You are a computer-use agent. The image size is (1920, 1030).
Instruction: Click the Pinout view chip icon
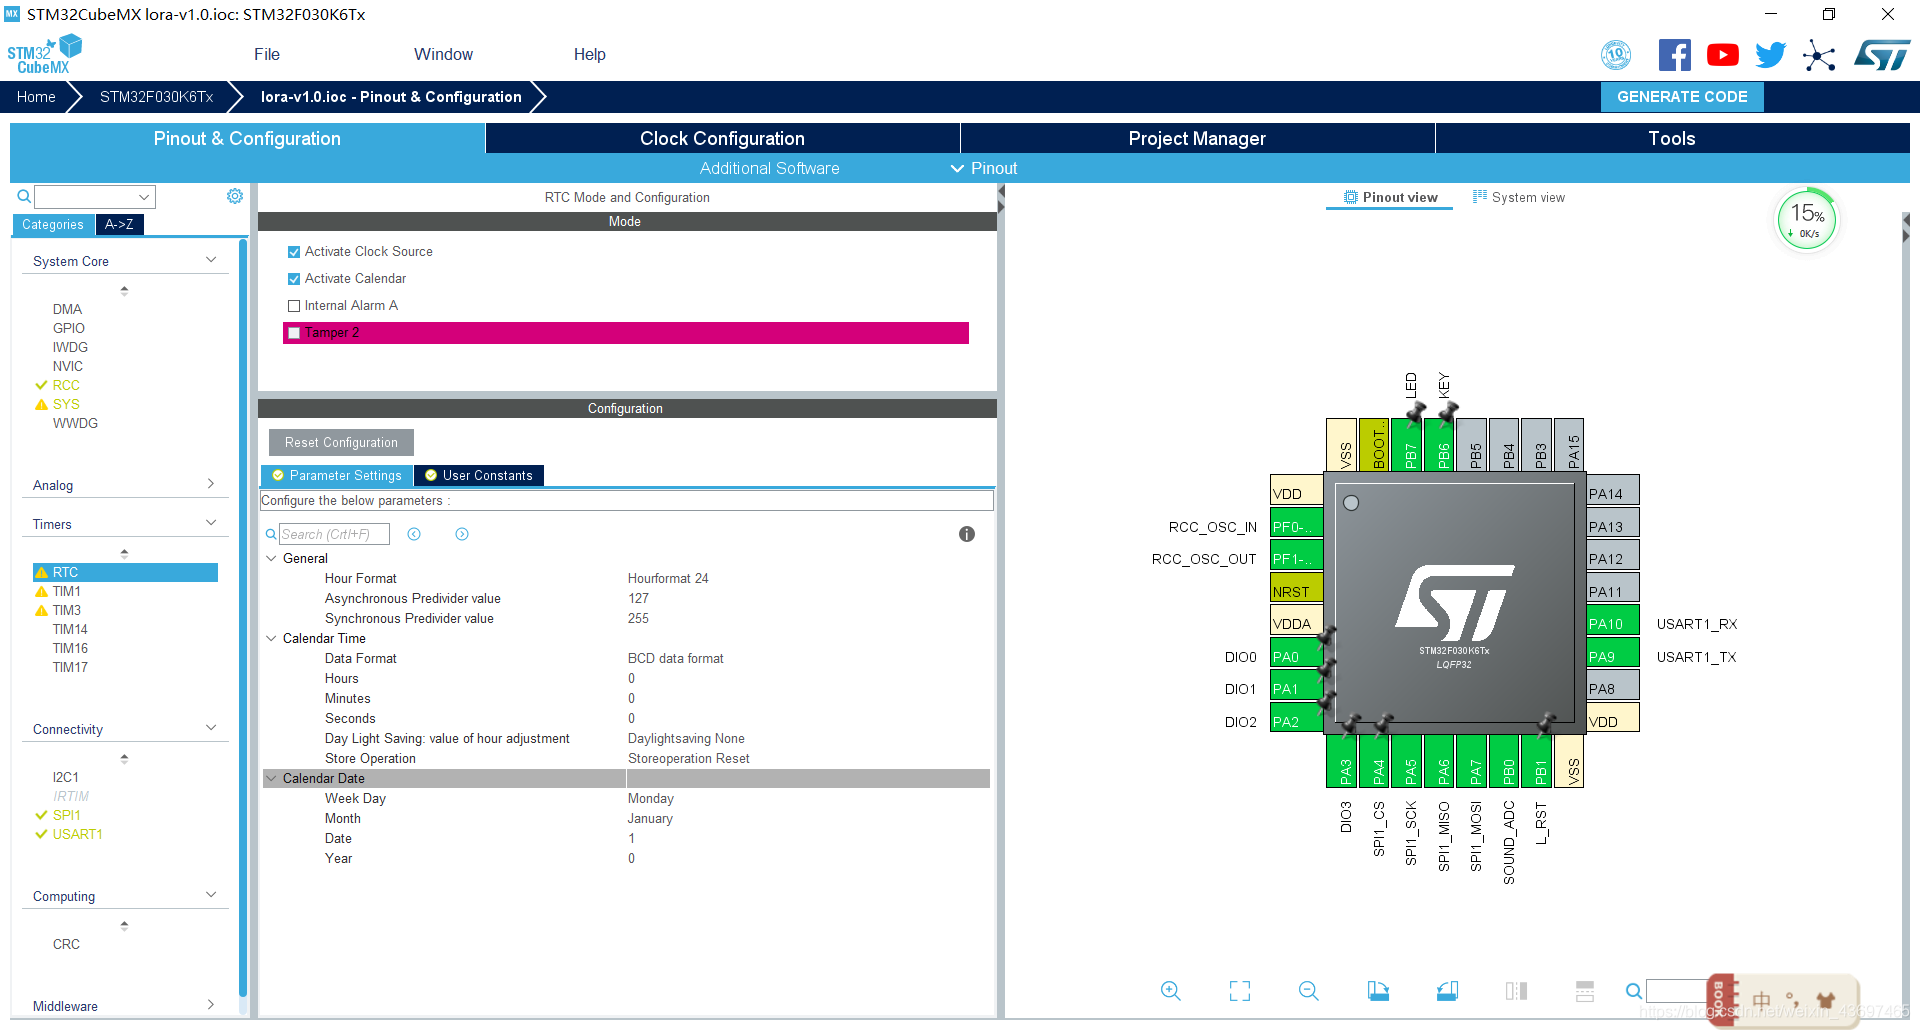click(1351, 197)
